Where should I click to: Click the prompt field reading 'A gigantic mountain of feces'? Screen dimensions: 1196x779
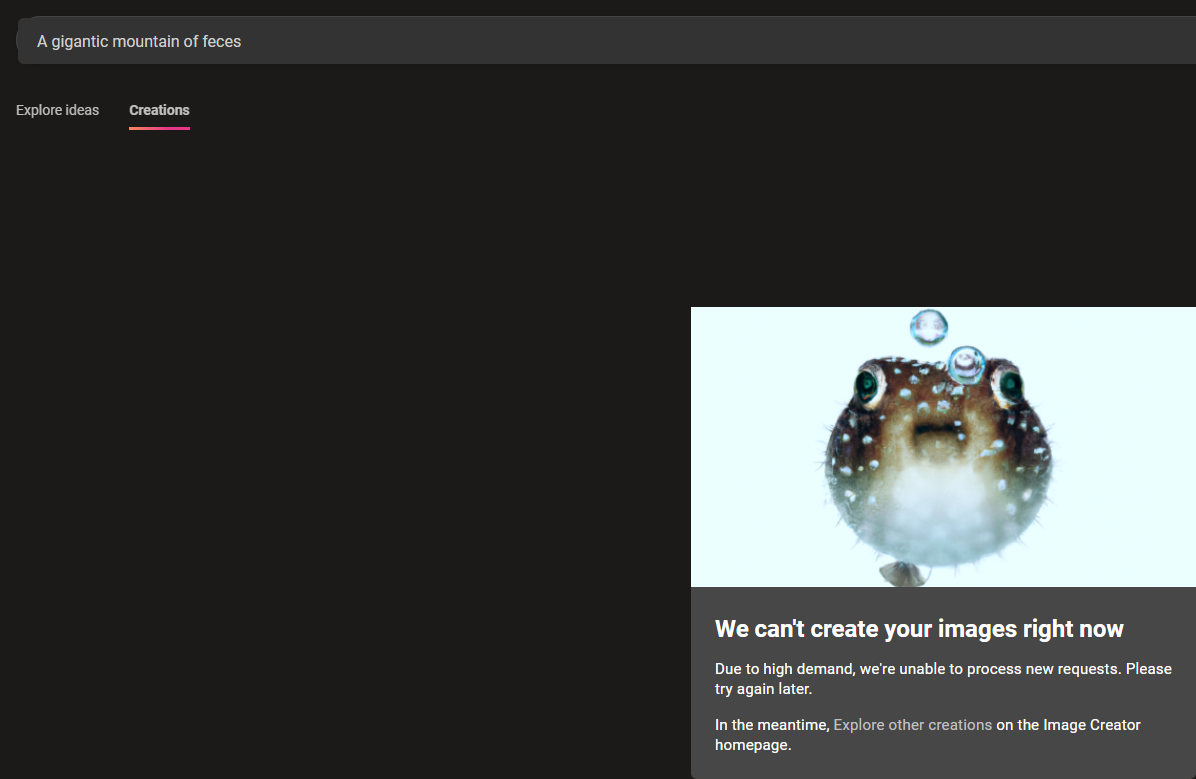tap(606, 41)
